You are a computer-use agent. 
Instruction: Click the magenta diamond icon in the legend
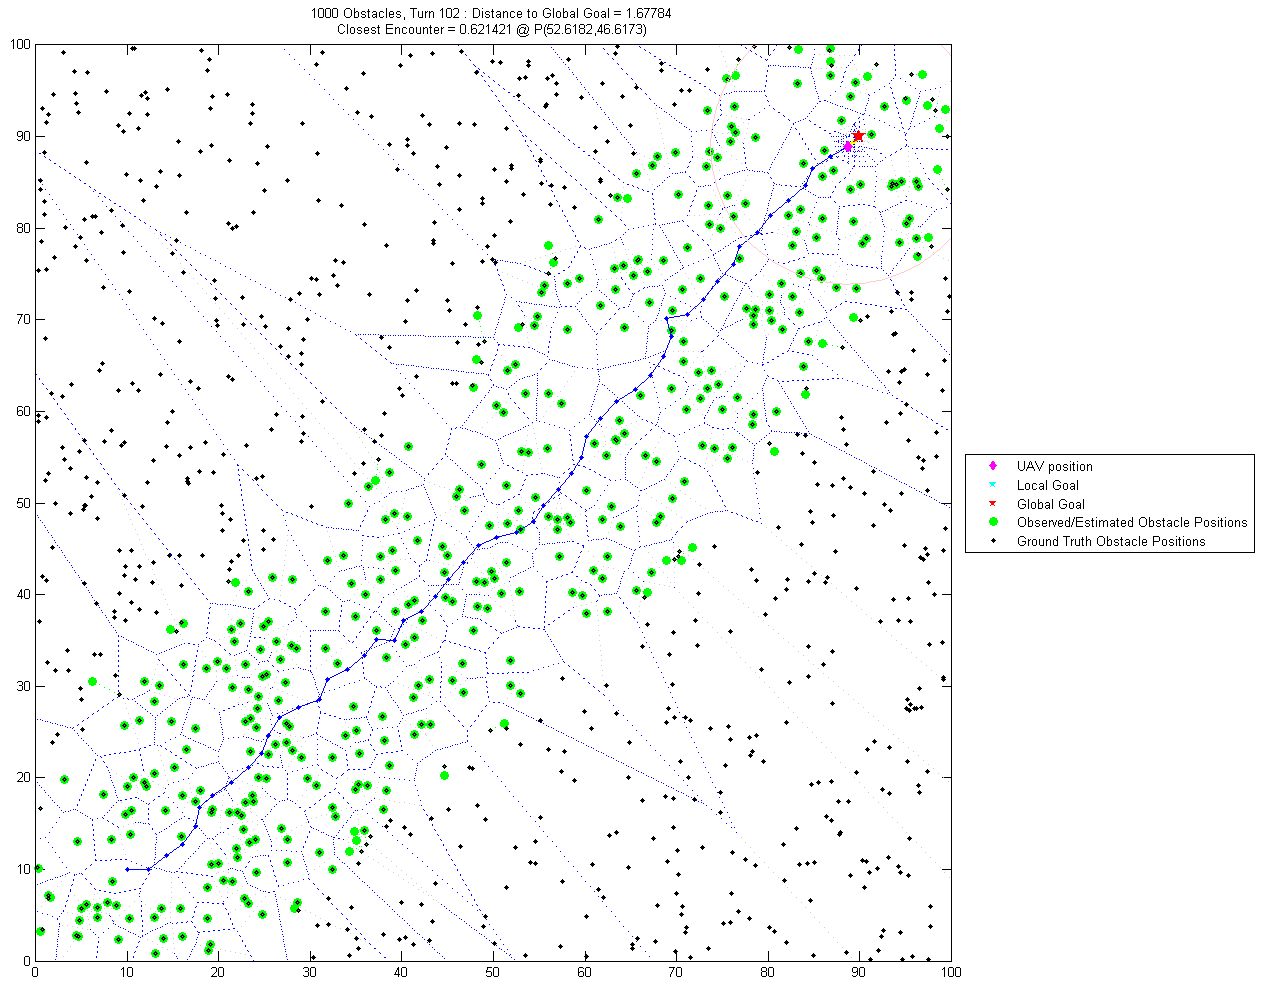(992, 466)
